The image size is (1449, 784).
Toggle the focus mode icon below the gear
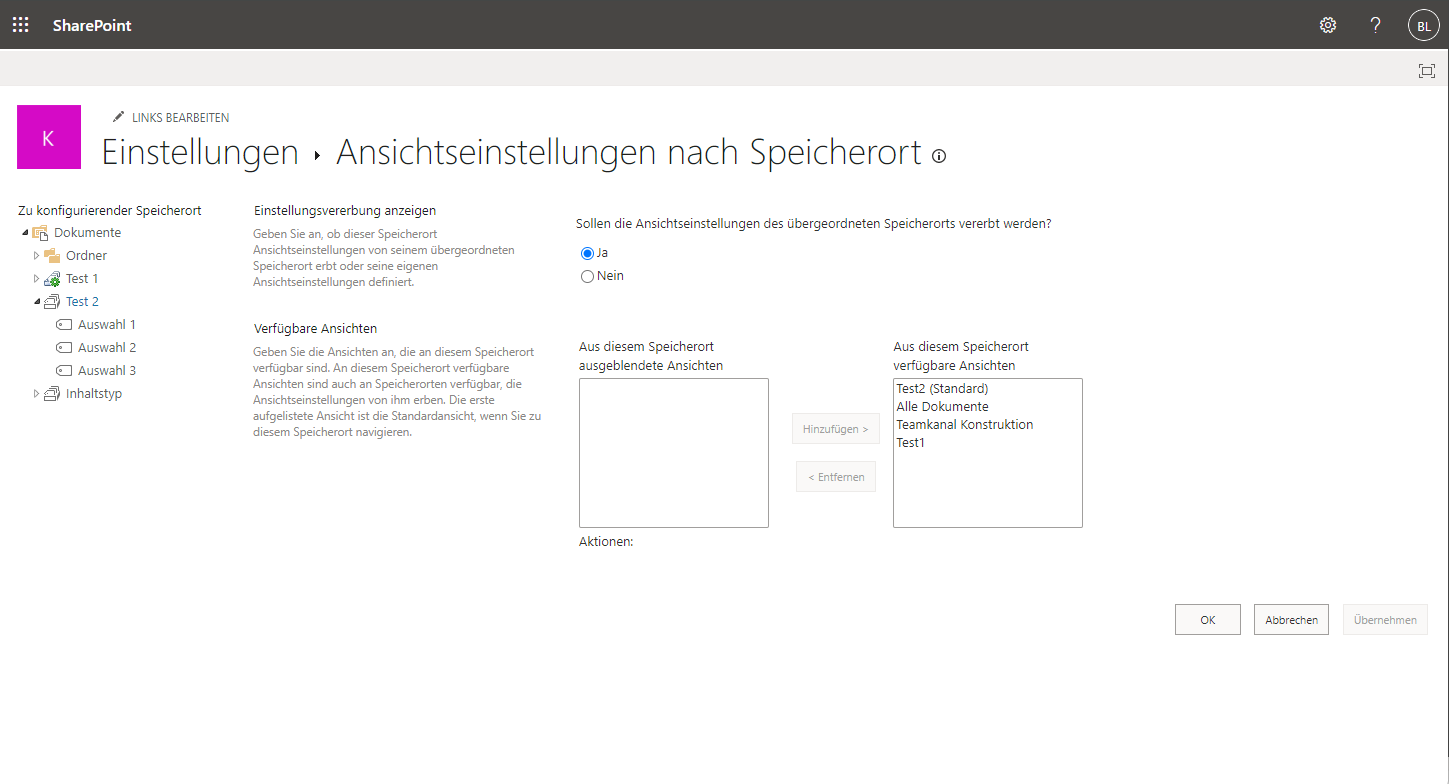click(1427, 70)
